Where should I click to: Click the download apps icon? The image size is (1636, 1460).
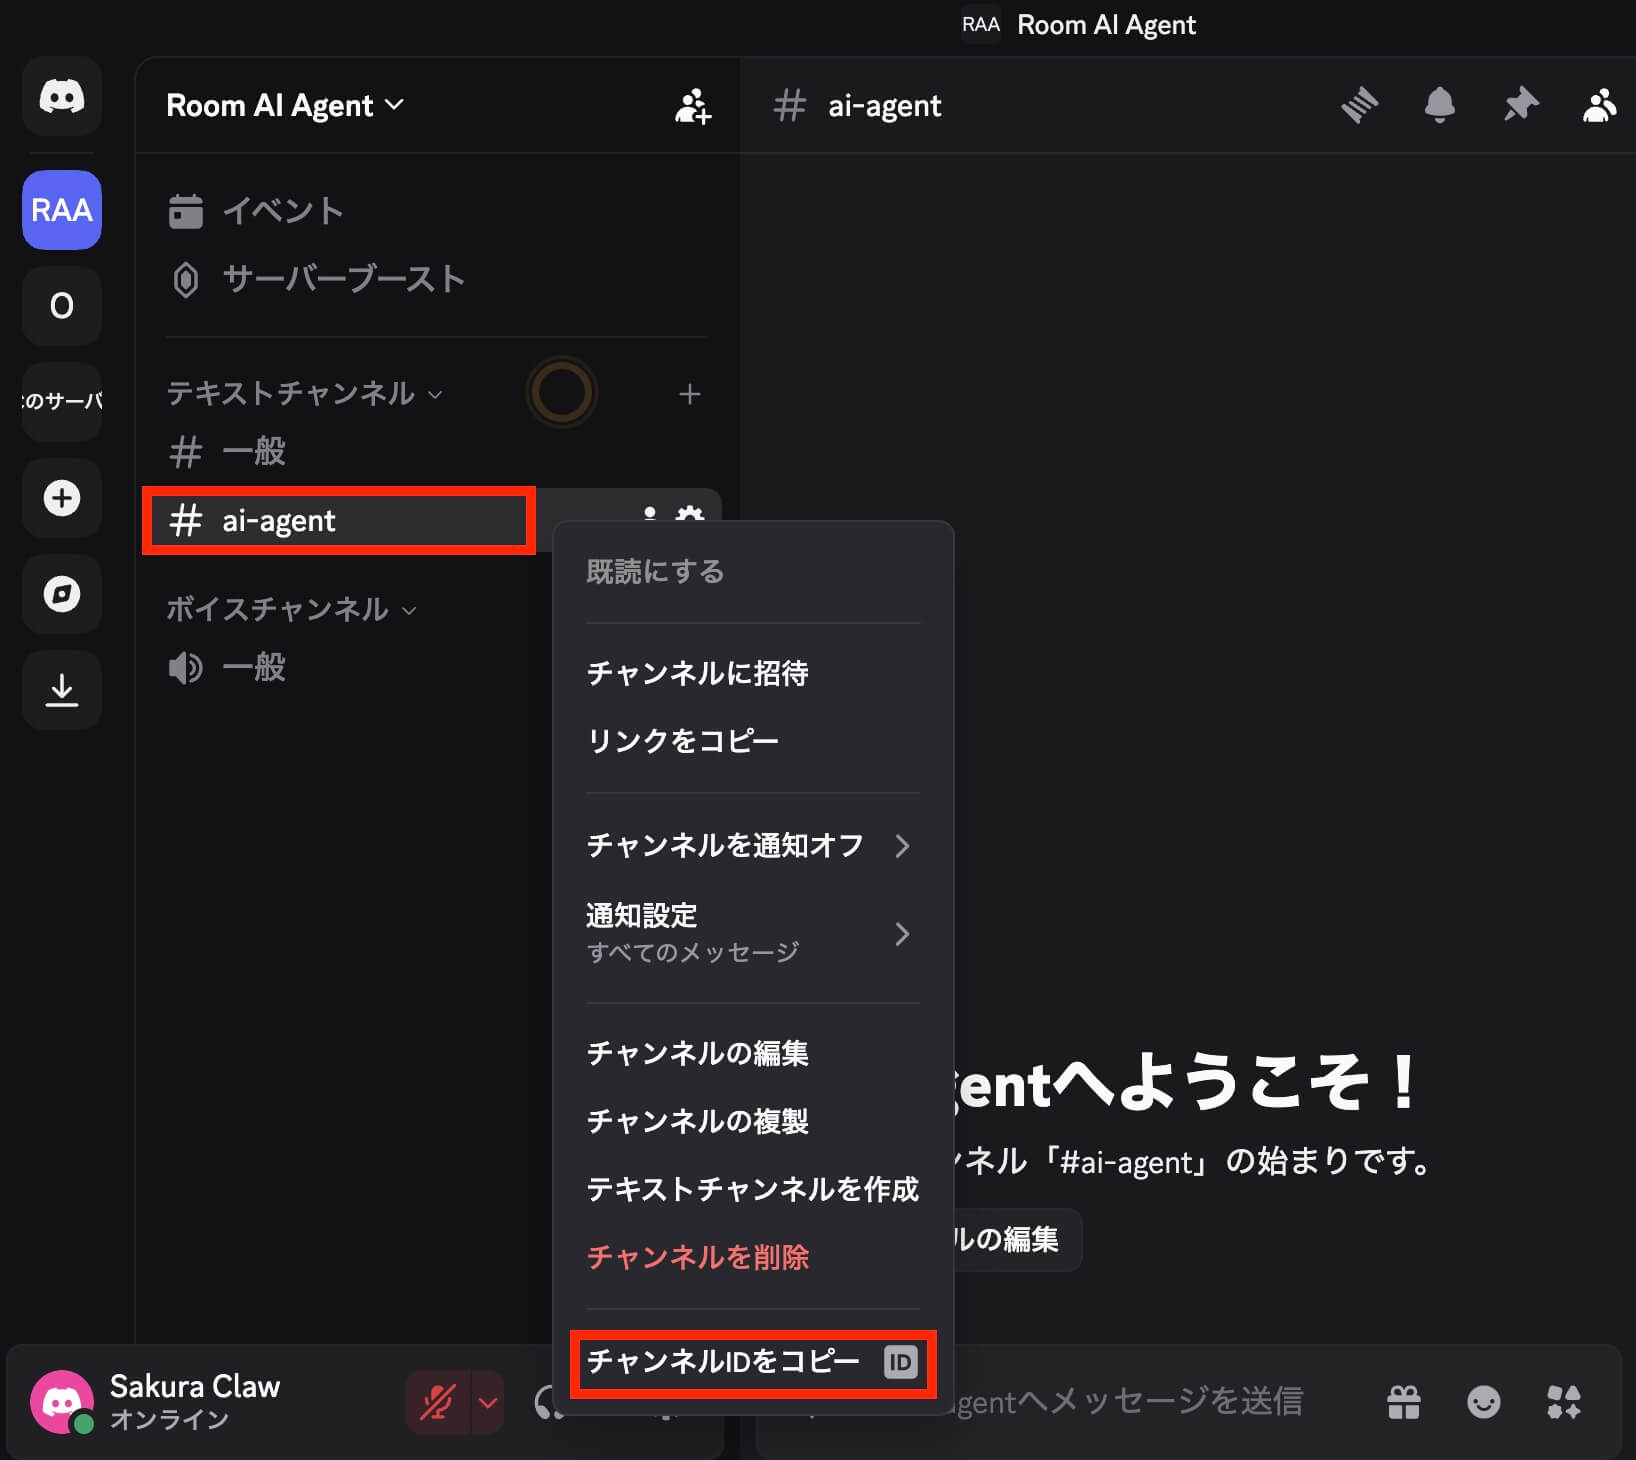click(x=62, y=690)
